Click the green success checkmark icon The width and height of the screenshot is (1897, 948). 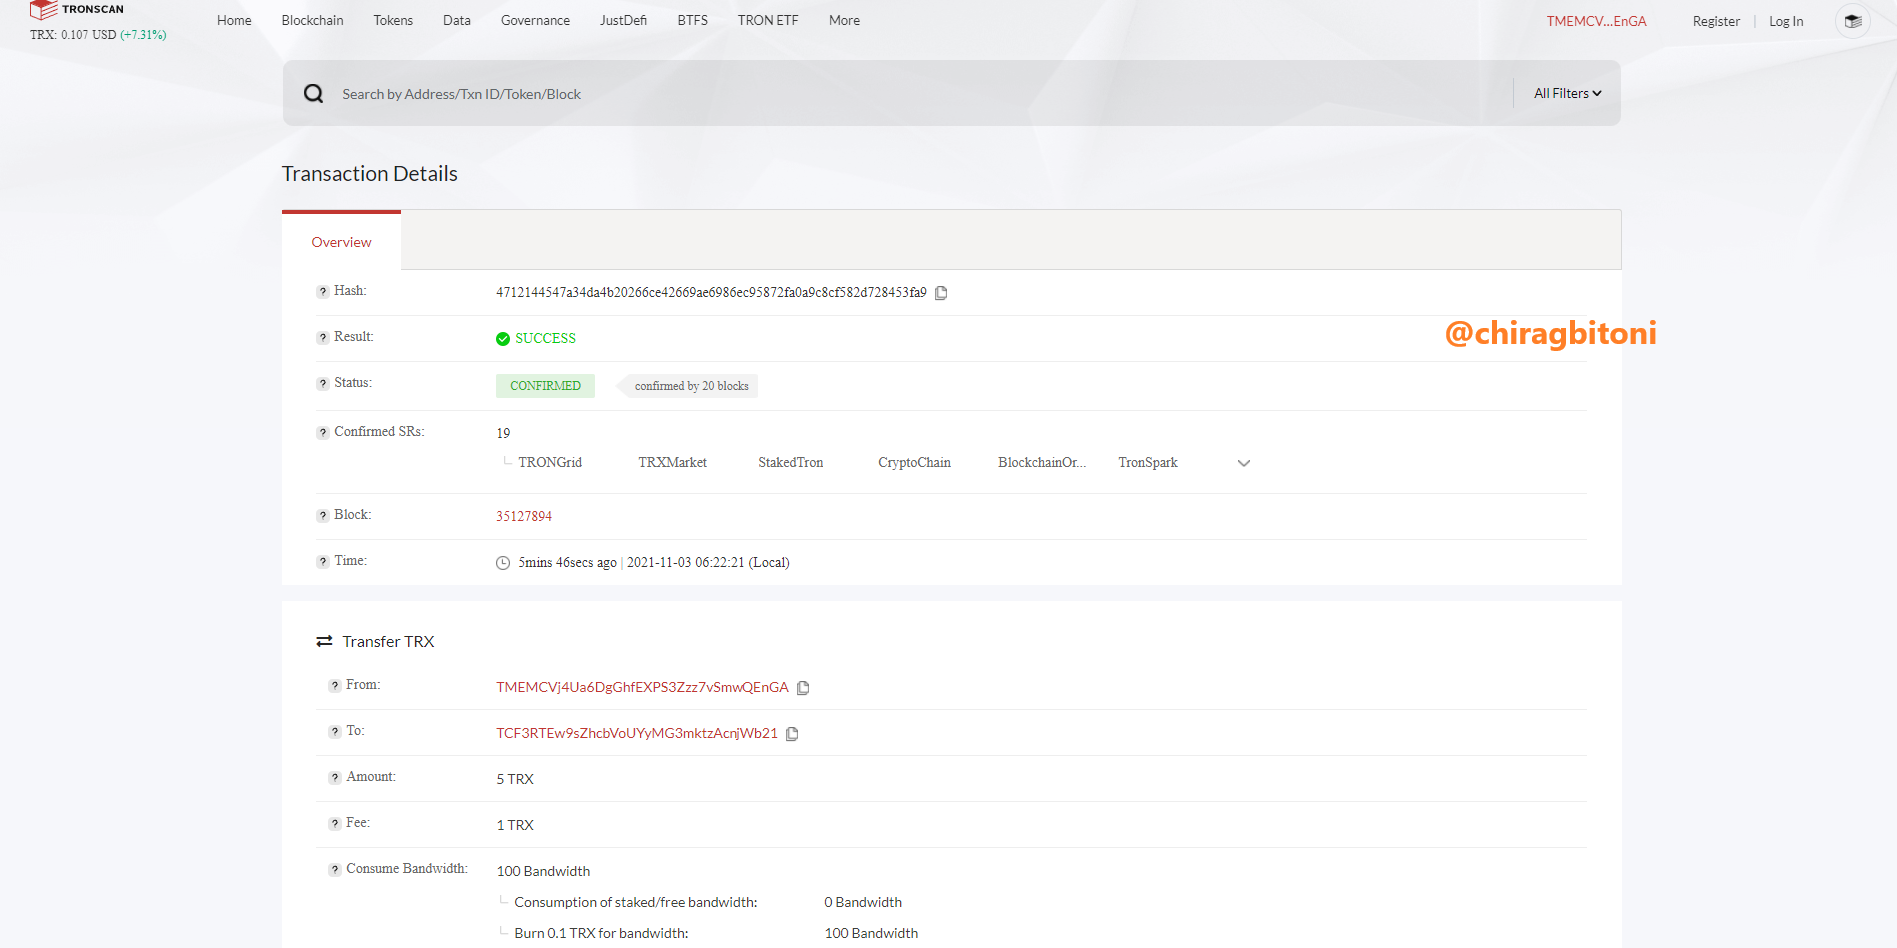coord(503,339)
